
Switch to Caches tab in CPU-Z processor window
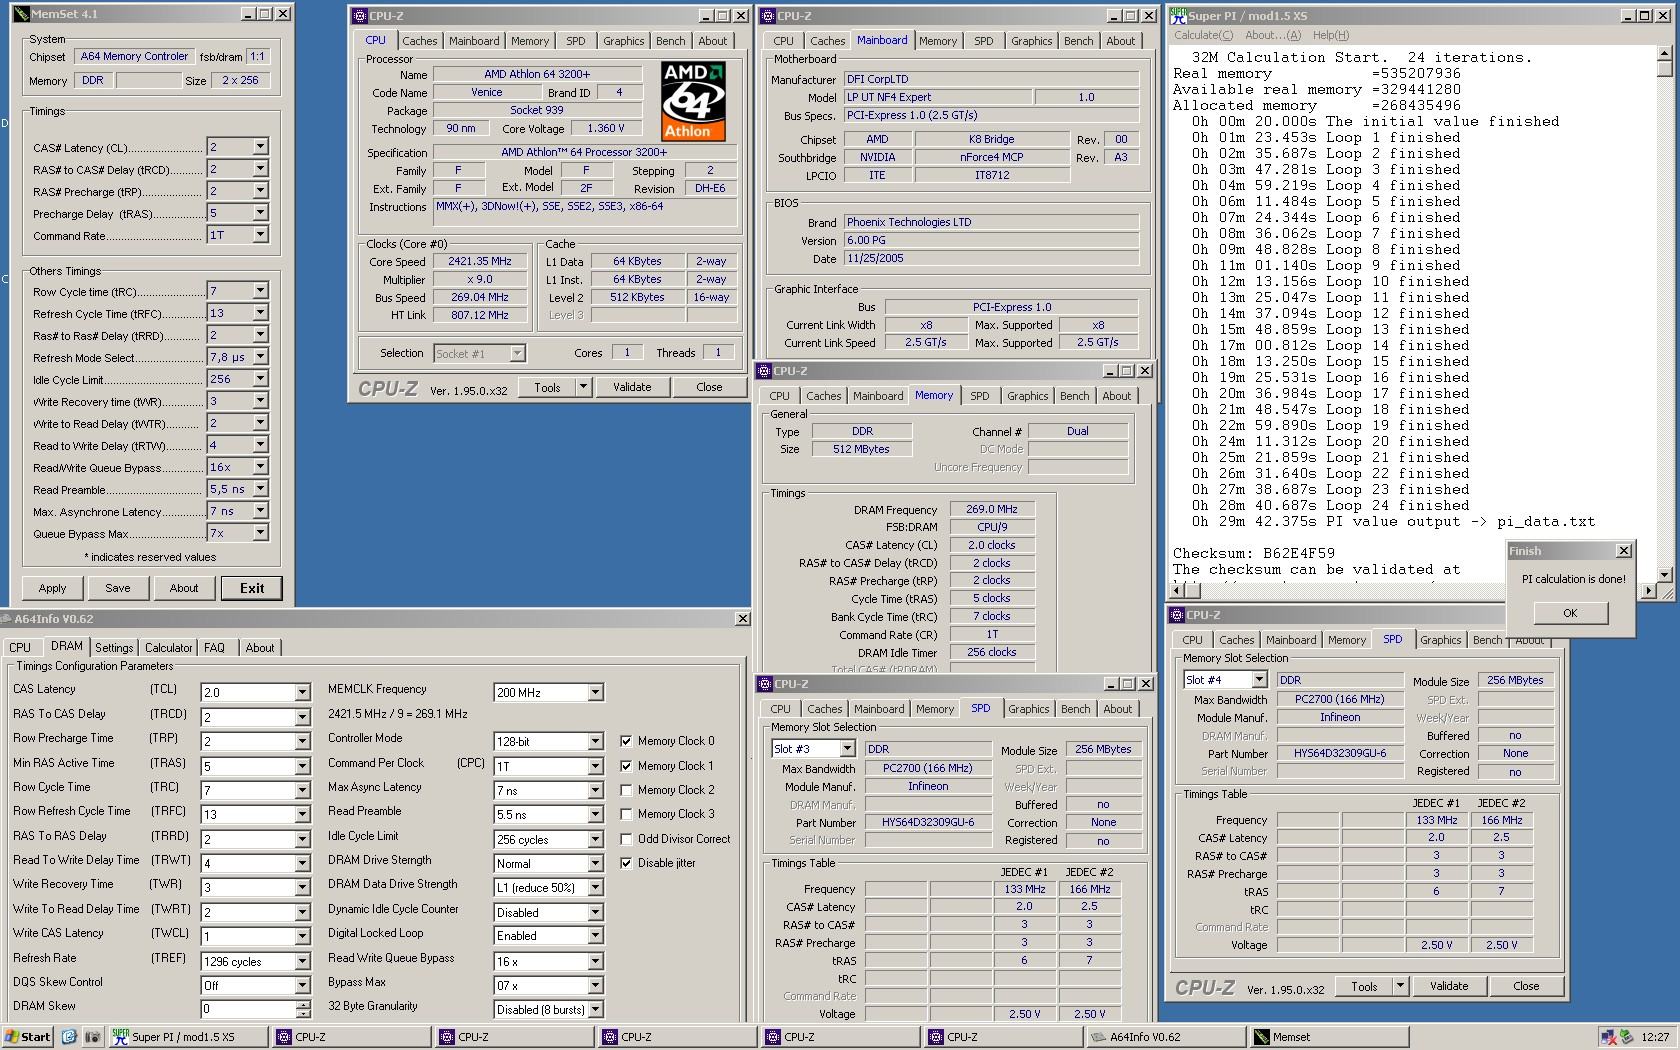click(419, 41)
